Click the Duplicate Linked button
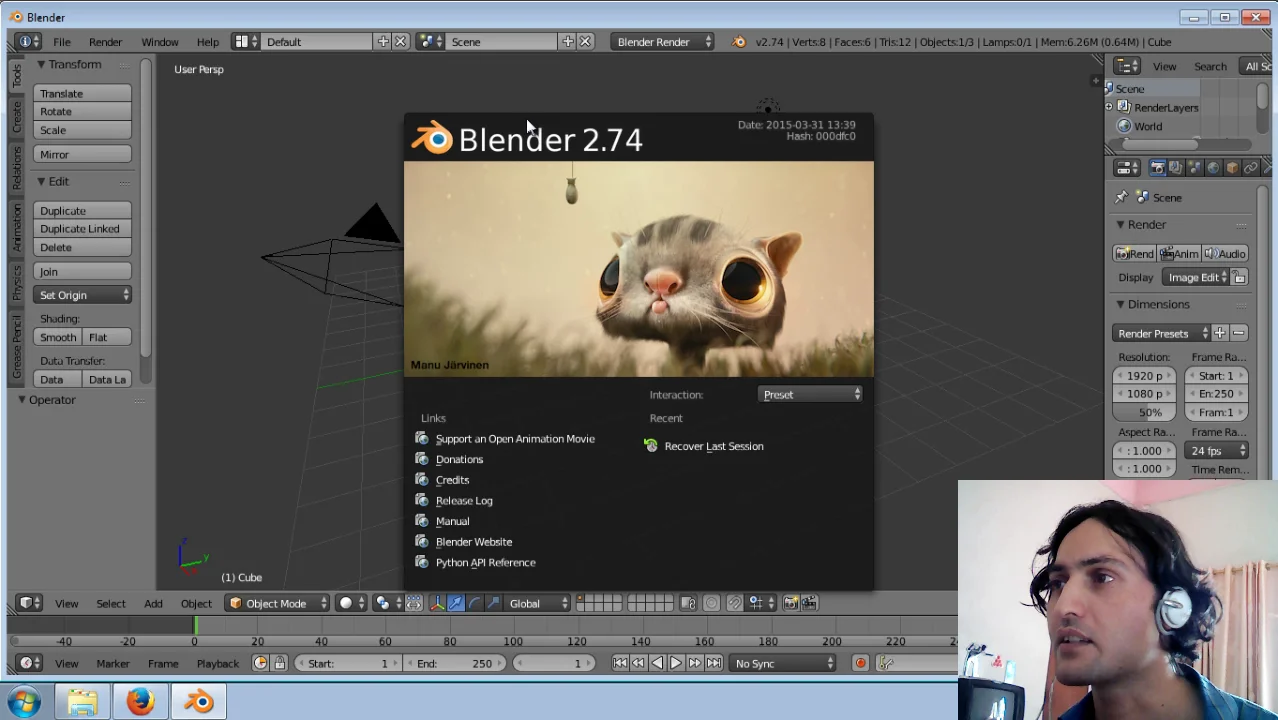This screenshot has width=1278, height=720. click(x=83, y=228)
